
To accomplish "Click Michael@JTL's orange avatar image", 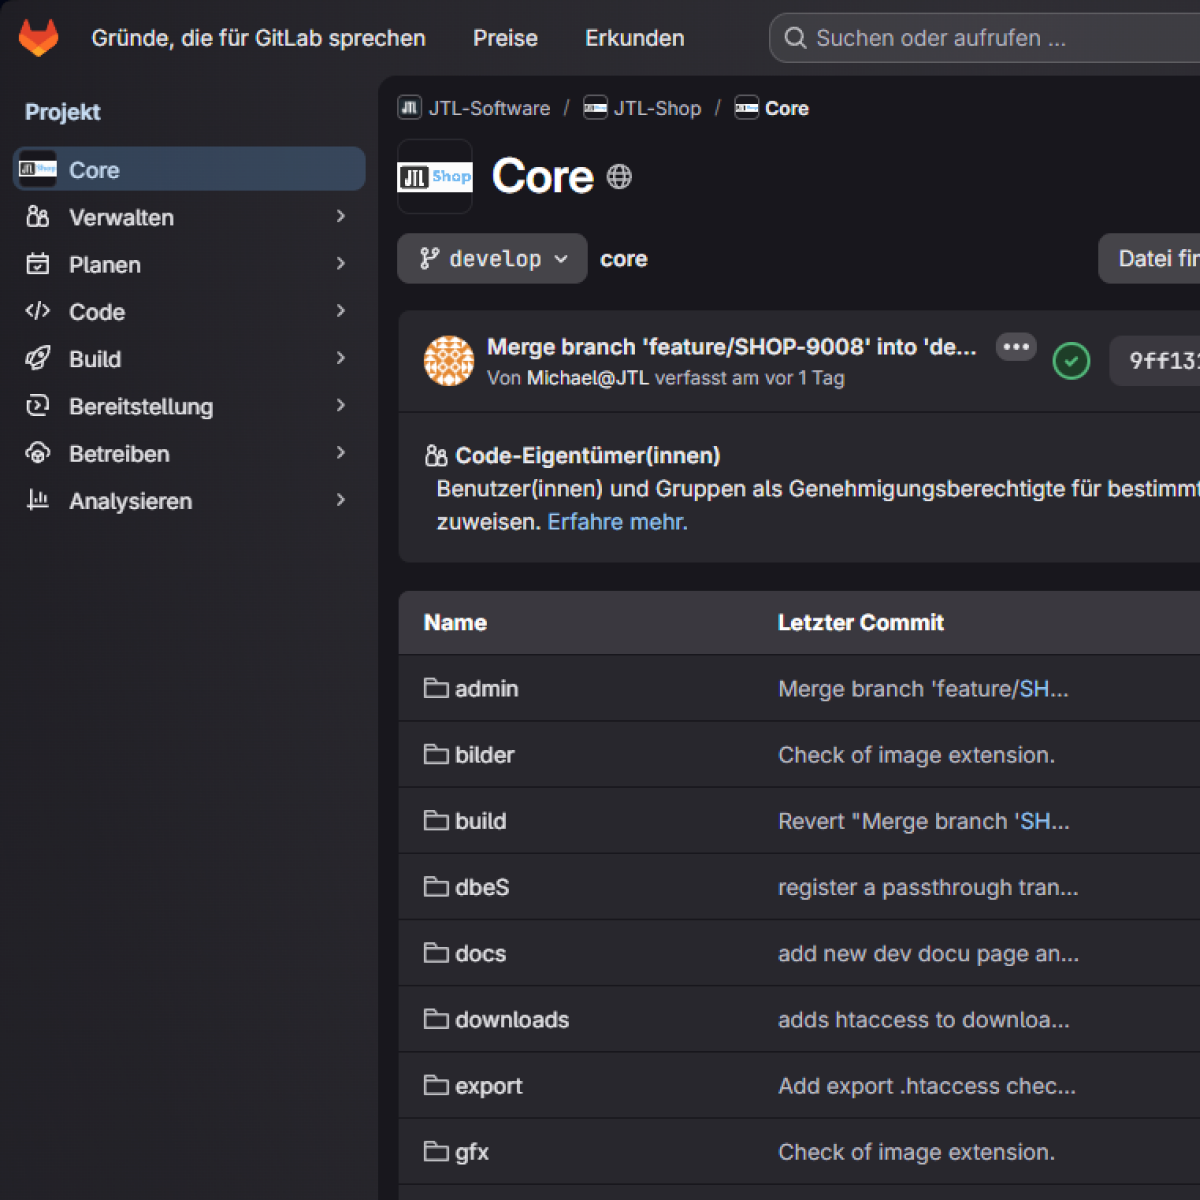I will click(x=449, y=361).
